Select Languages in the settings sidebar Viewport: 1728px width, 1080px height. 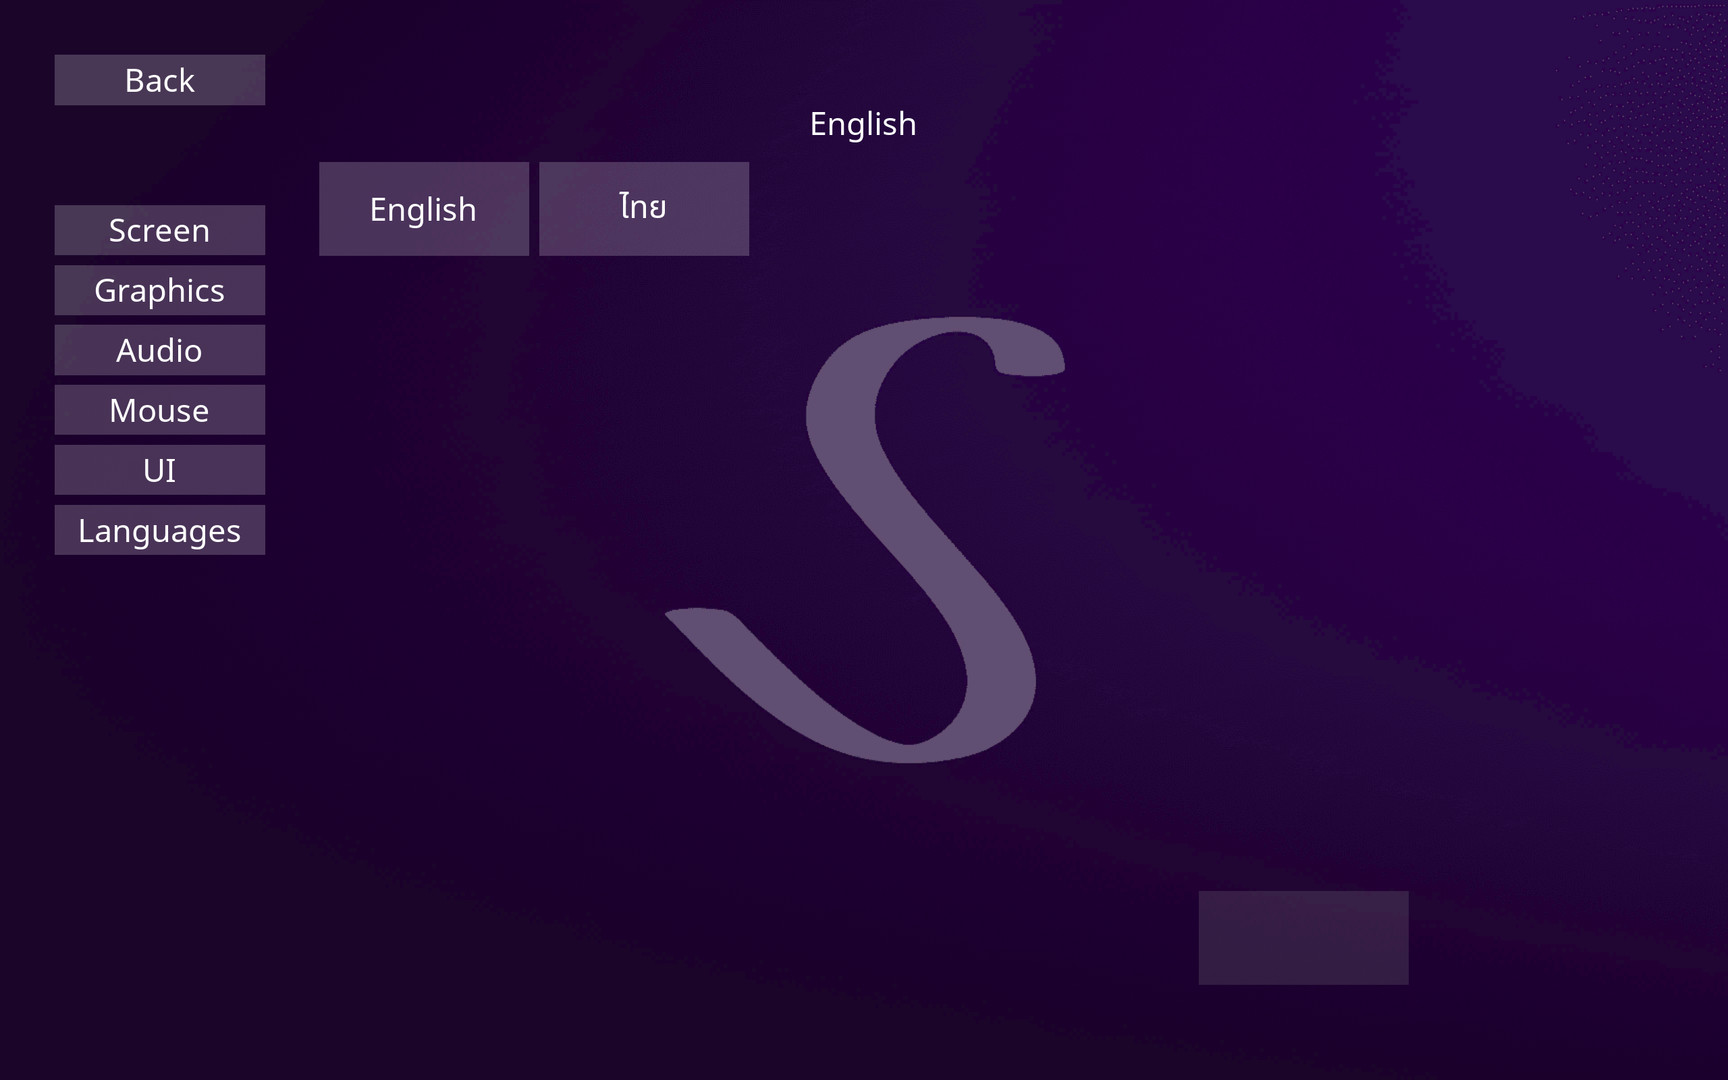point(160,530)
